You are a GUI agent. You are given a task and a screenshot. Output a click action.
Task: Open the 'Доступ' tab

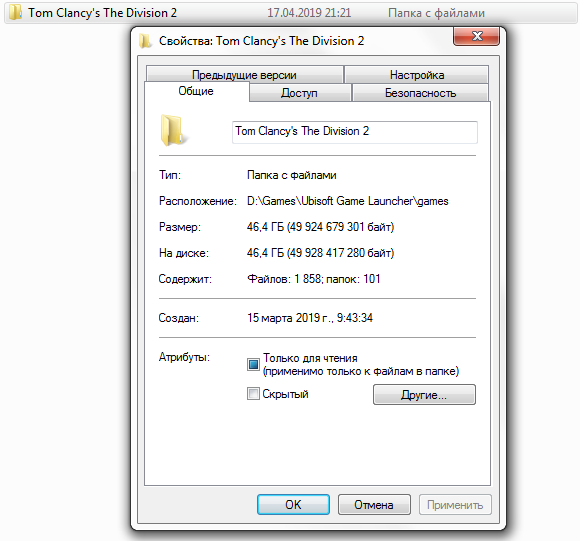tap(300, 92)
